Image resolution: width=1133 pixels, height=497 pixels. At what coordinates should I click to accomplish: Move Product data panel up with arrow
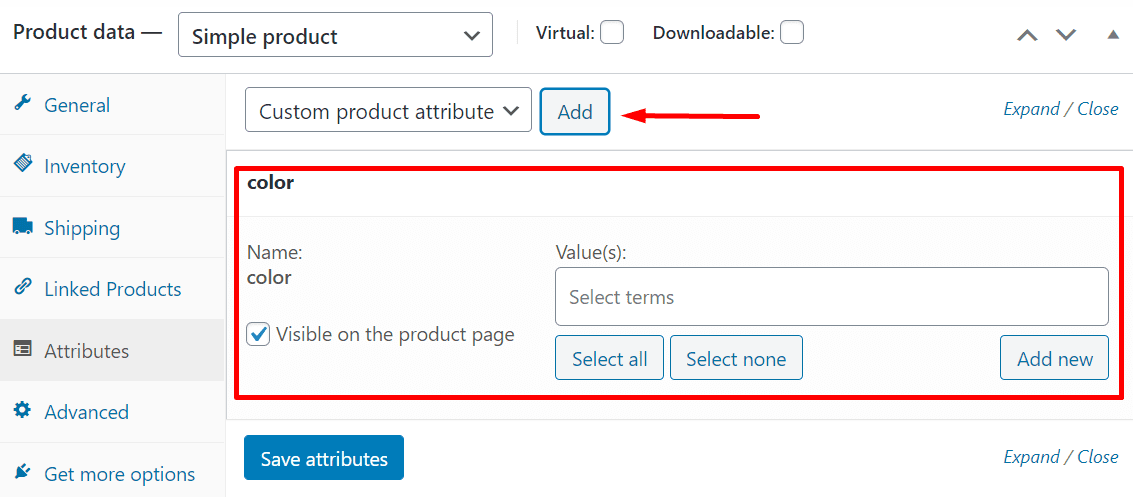coord(1028,35)
